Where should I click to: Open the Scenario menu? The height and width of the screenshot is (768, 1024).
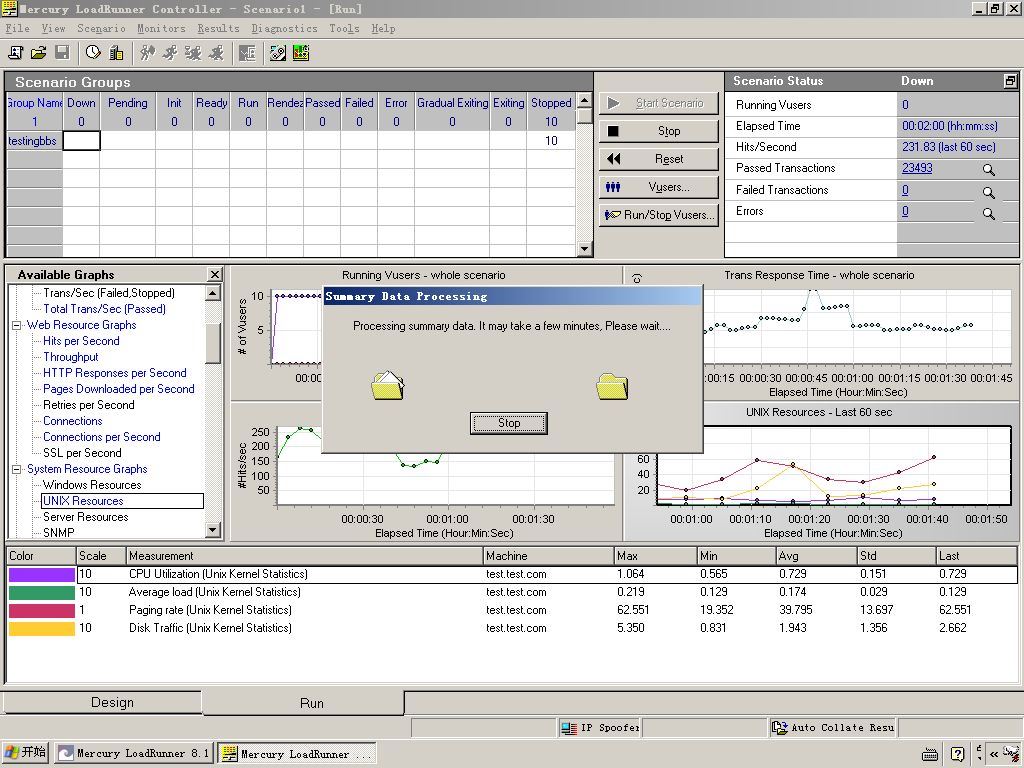pos(101,29)
